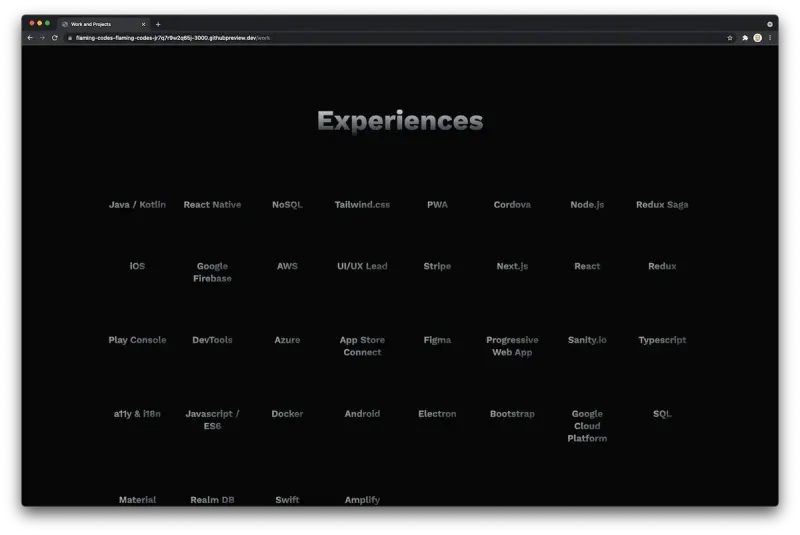The image size is (800, 535).
Task: Click the SQL skill label
Action: tap(662, 414)
